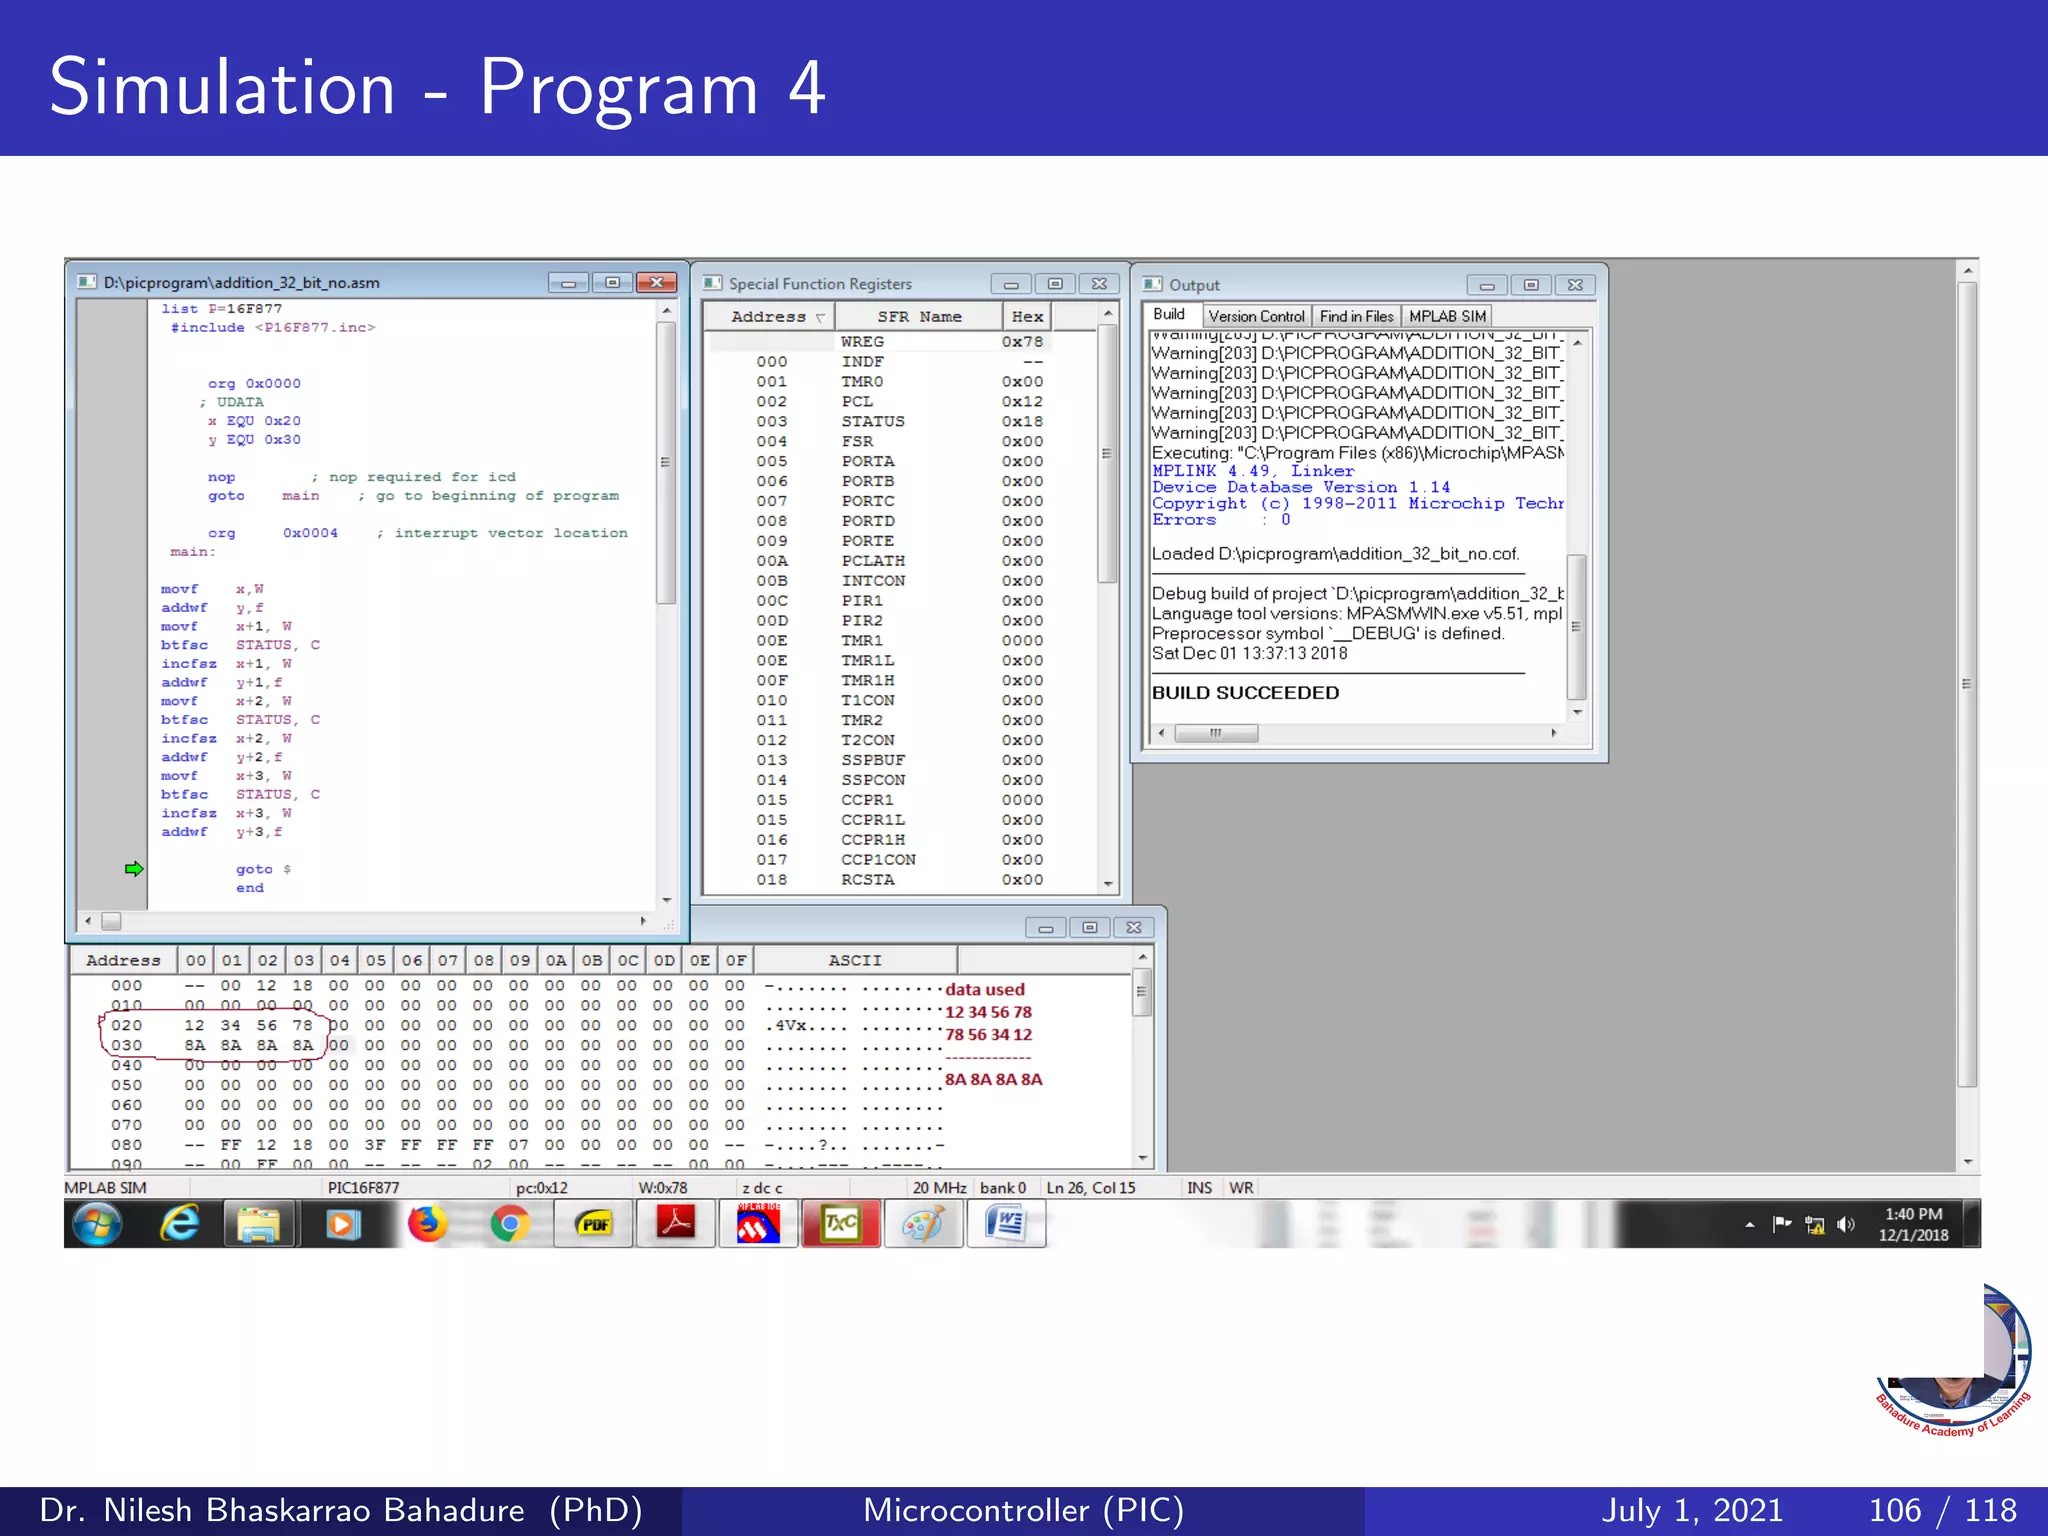Click the 'x EQU 0x20' line in editor

[x=254, y=421]
